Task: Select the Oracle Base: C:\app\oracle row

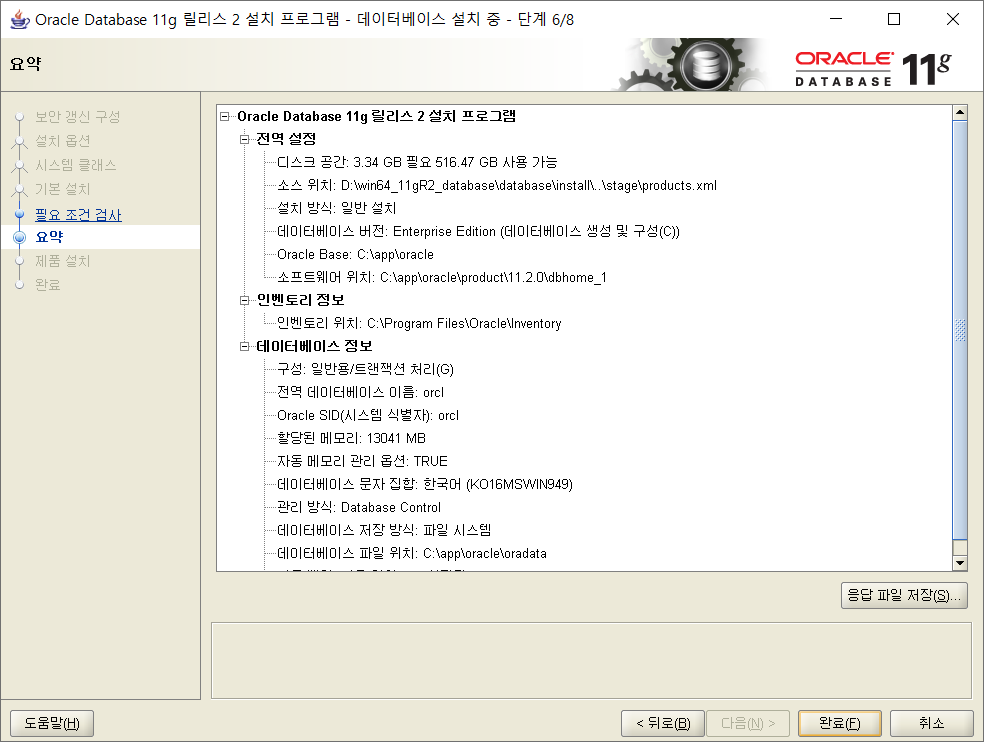Action: (x=355, y=254)
